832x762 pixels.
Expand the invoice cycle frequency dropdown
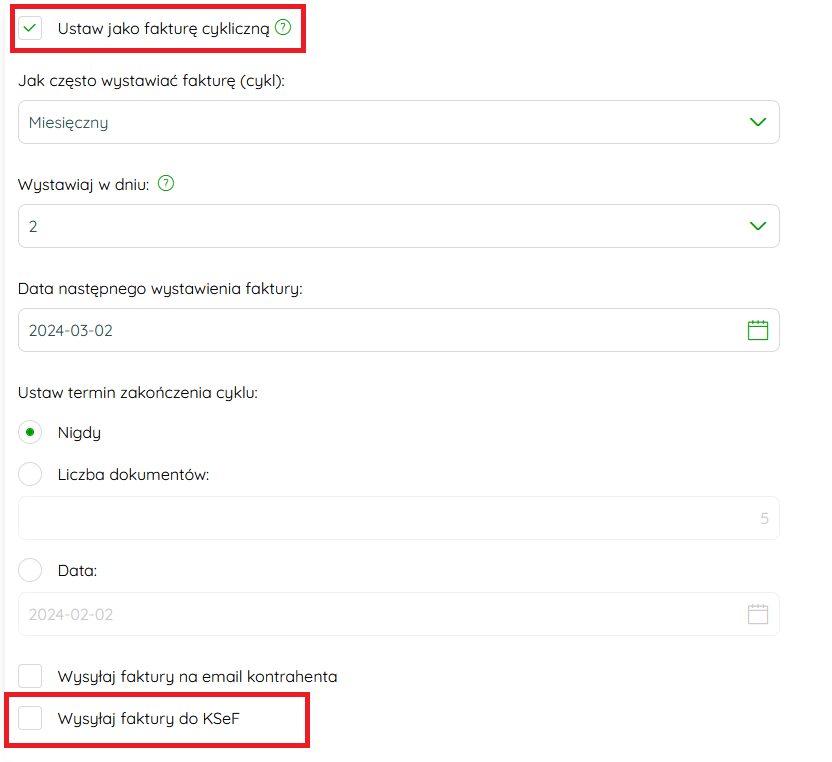click(x=398, y=122)
